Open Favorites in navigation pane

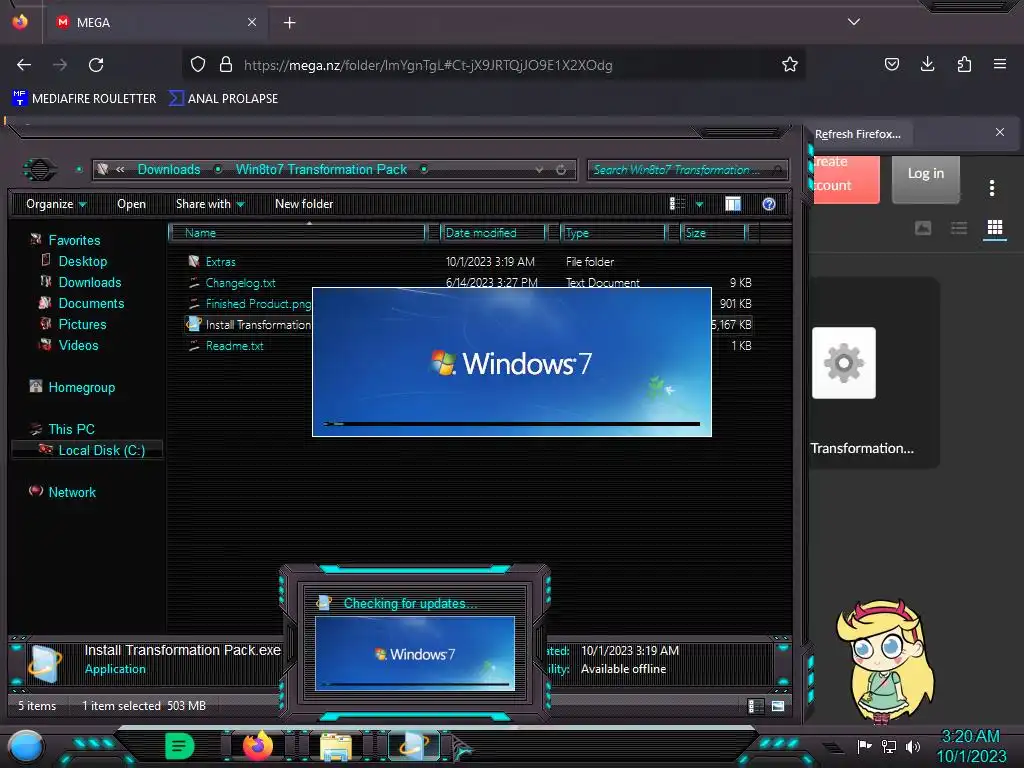(x=74, y=240)
